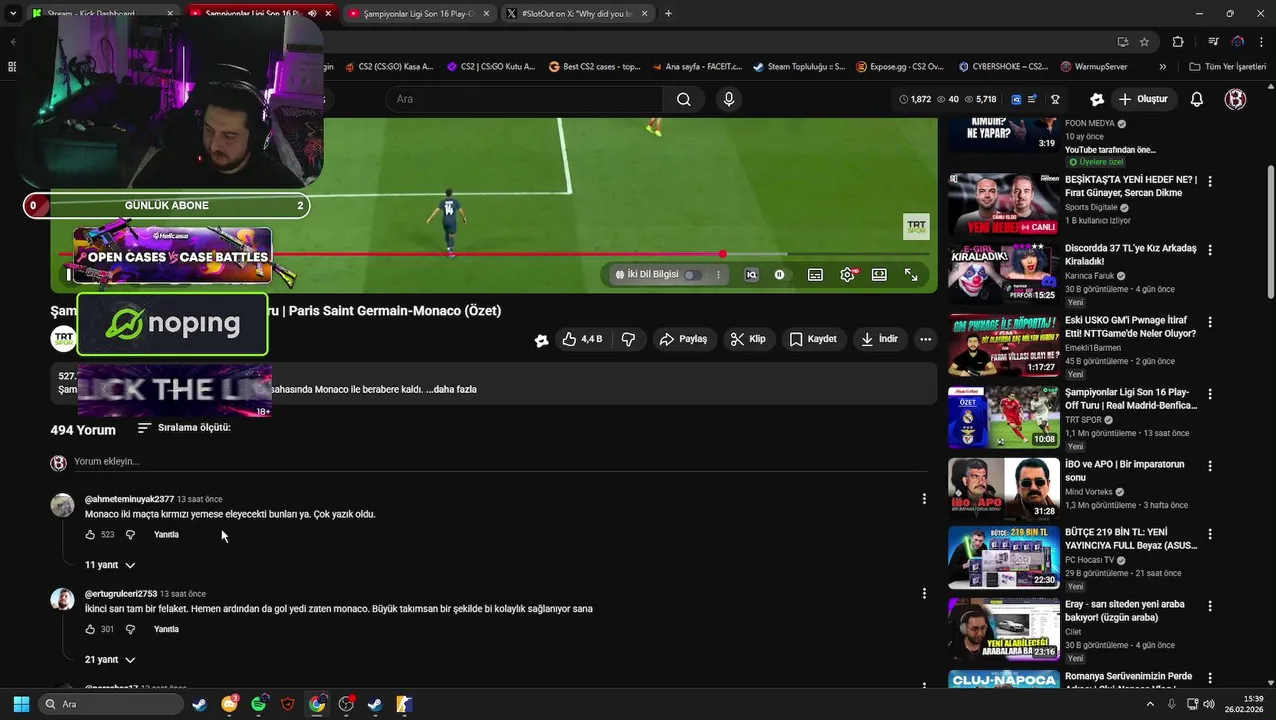Bookmark this page with the star icon
This screenshot has width=1276, height=720.
pyautogui.click(x=1144, y=41)
